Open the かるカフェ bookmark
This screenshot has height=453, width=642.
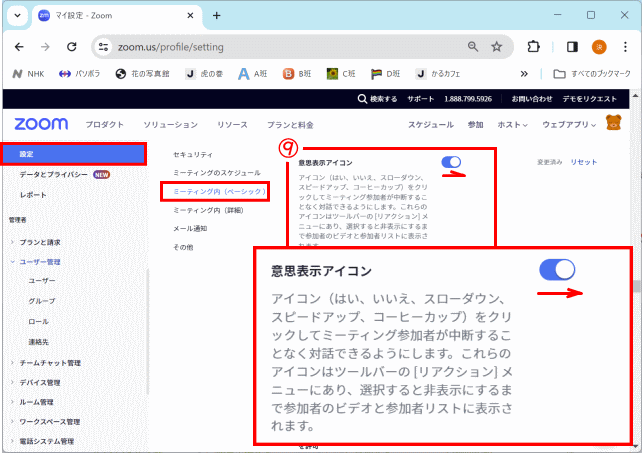[x=438, y=74]
